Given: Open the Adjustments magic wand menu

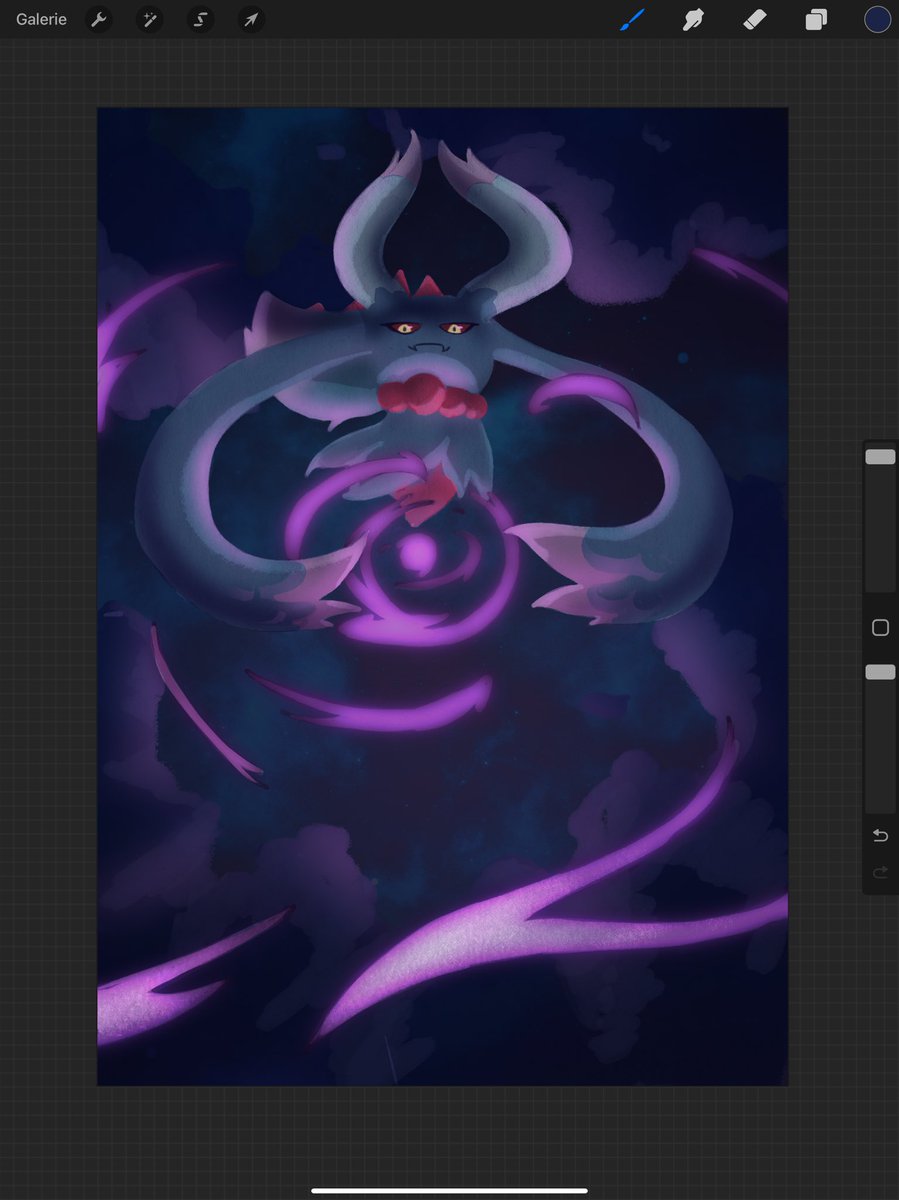Looking at the screenshot, I should [x=150, y=19].
